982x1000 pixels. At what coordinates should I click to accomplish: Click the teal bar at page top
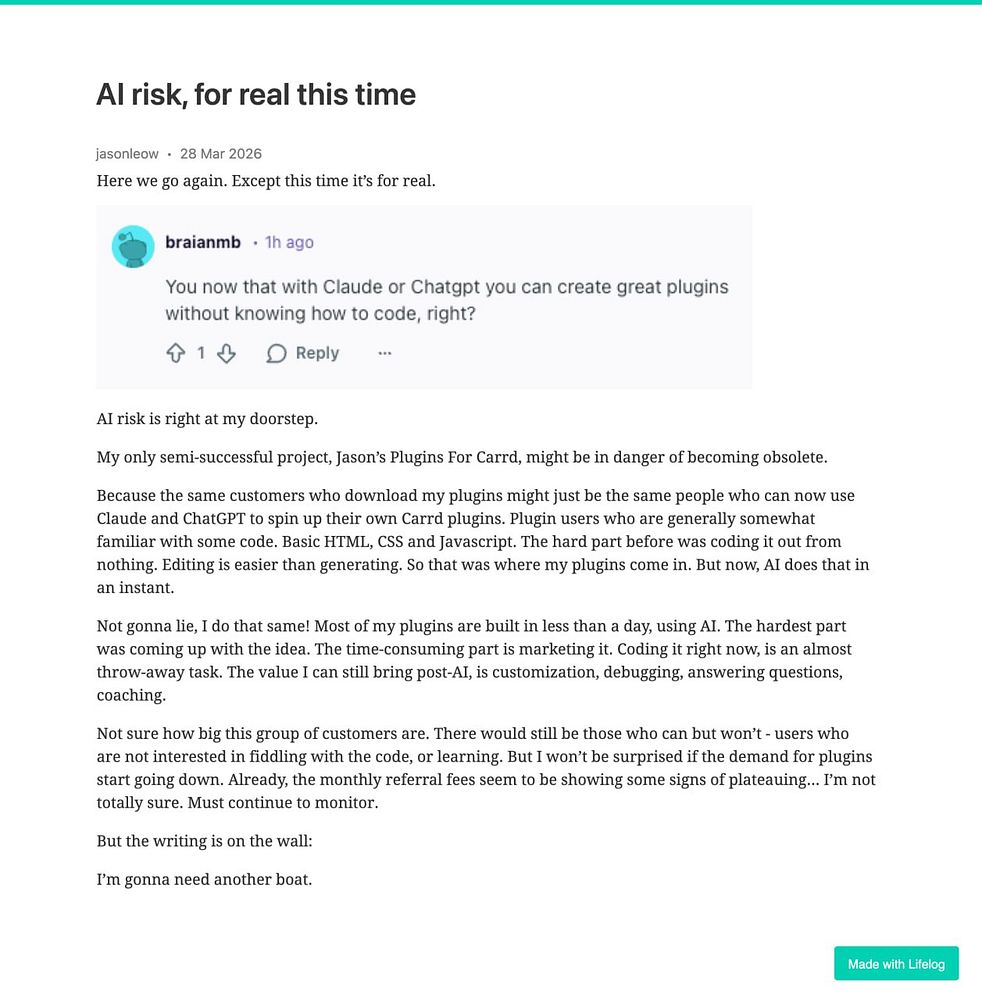(491, 2)
